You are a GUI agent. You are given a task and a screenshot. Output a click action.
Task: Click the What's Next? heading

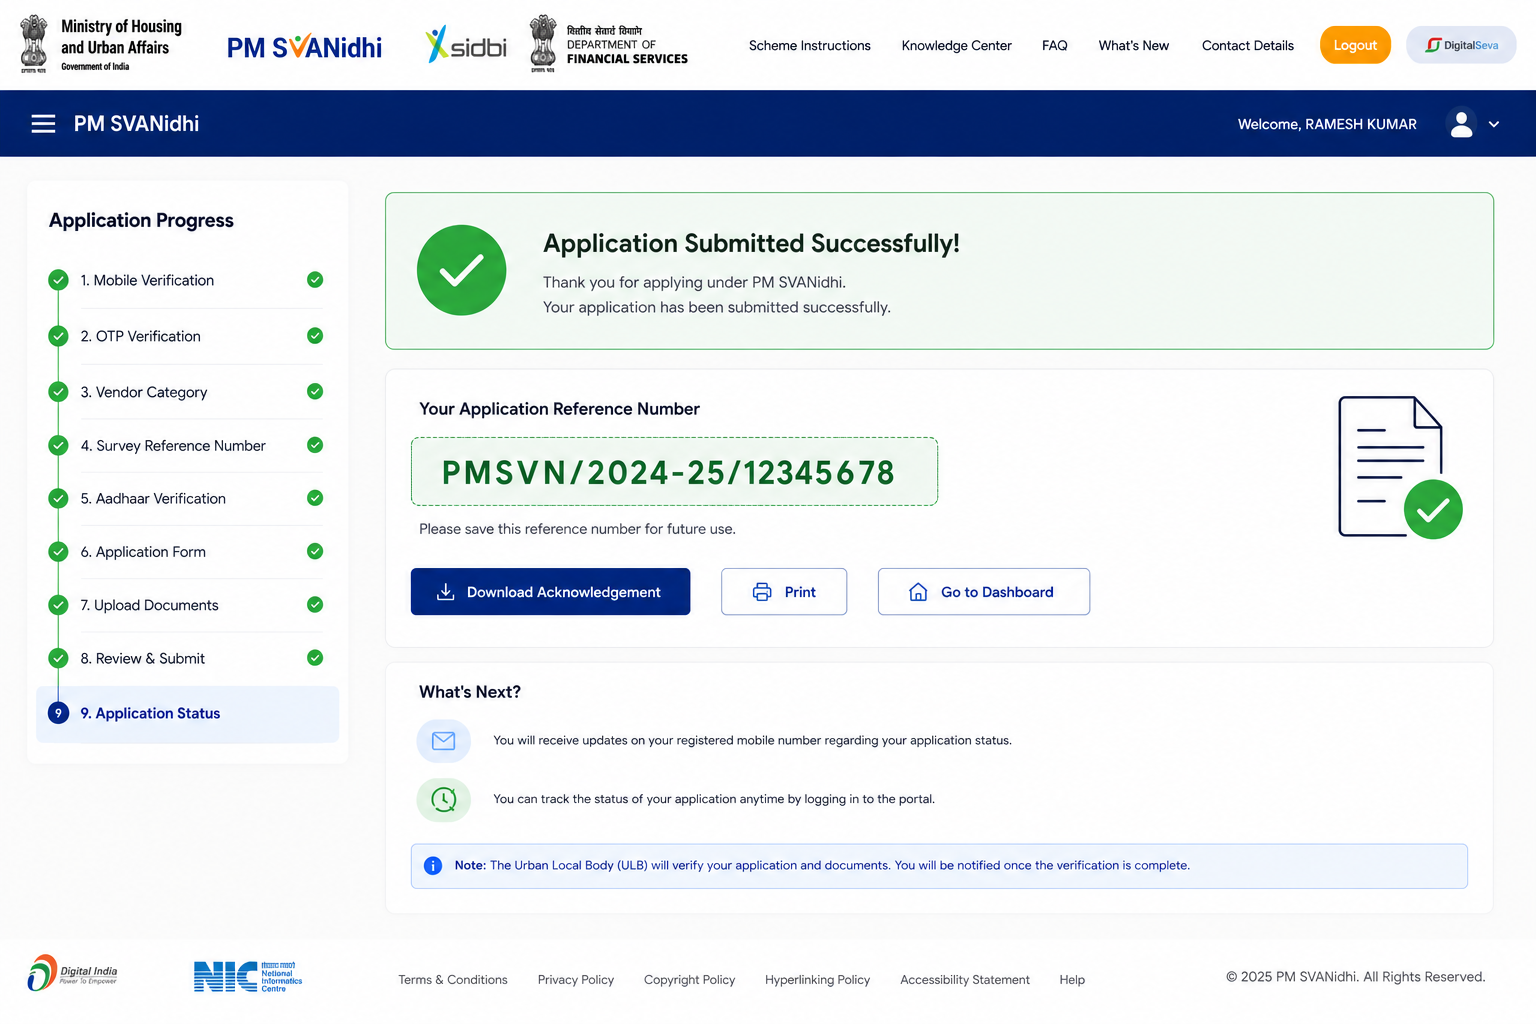[x=470, y=692]
